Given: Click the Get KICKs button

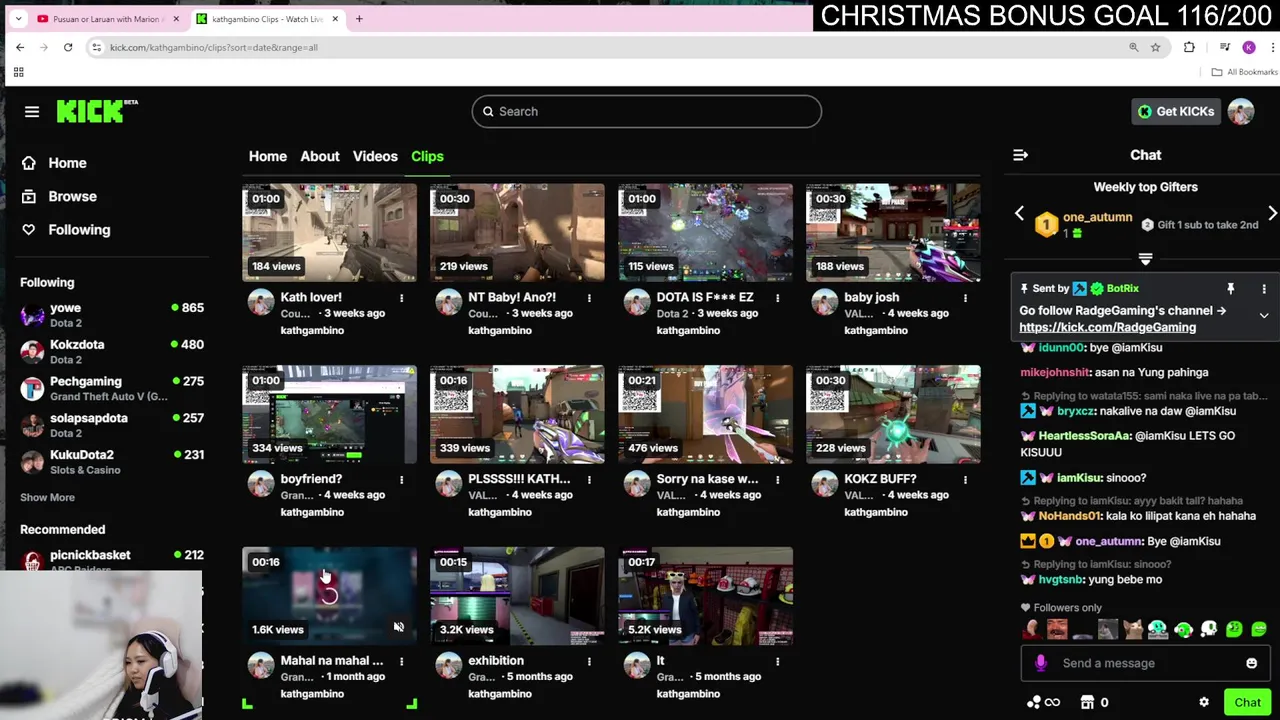Looking at the screenshot, I should pyautogui.click(x=1176, y=112).
